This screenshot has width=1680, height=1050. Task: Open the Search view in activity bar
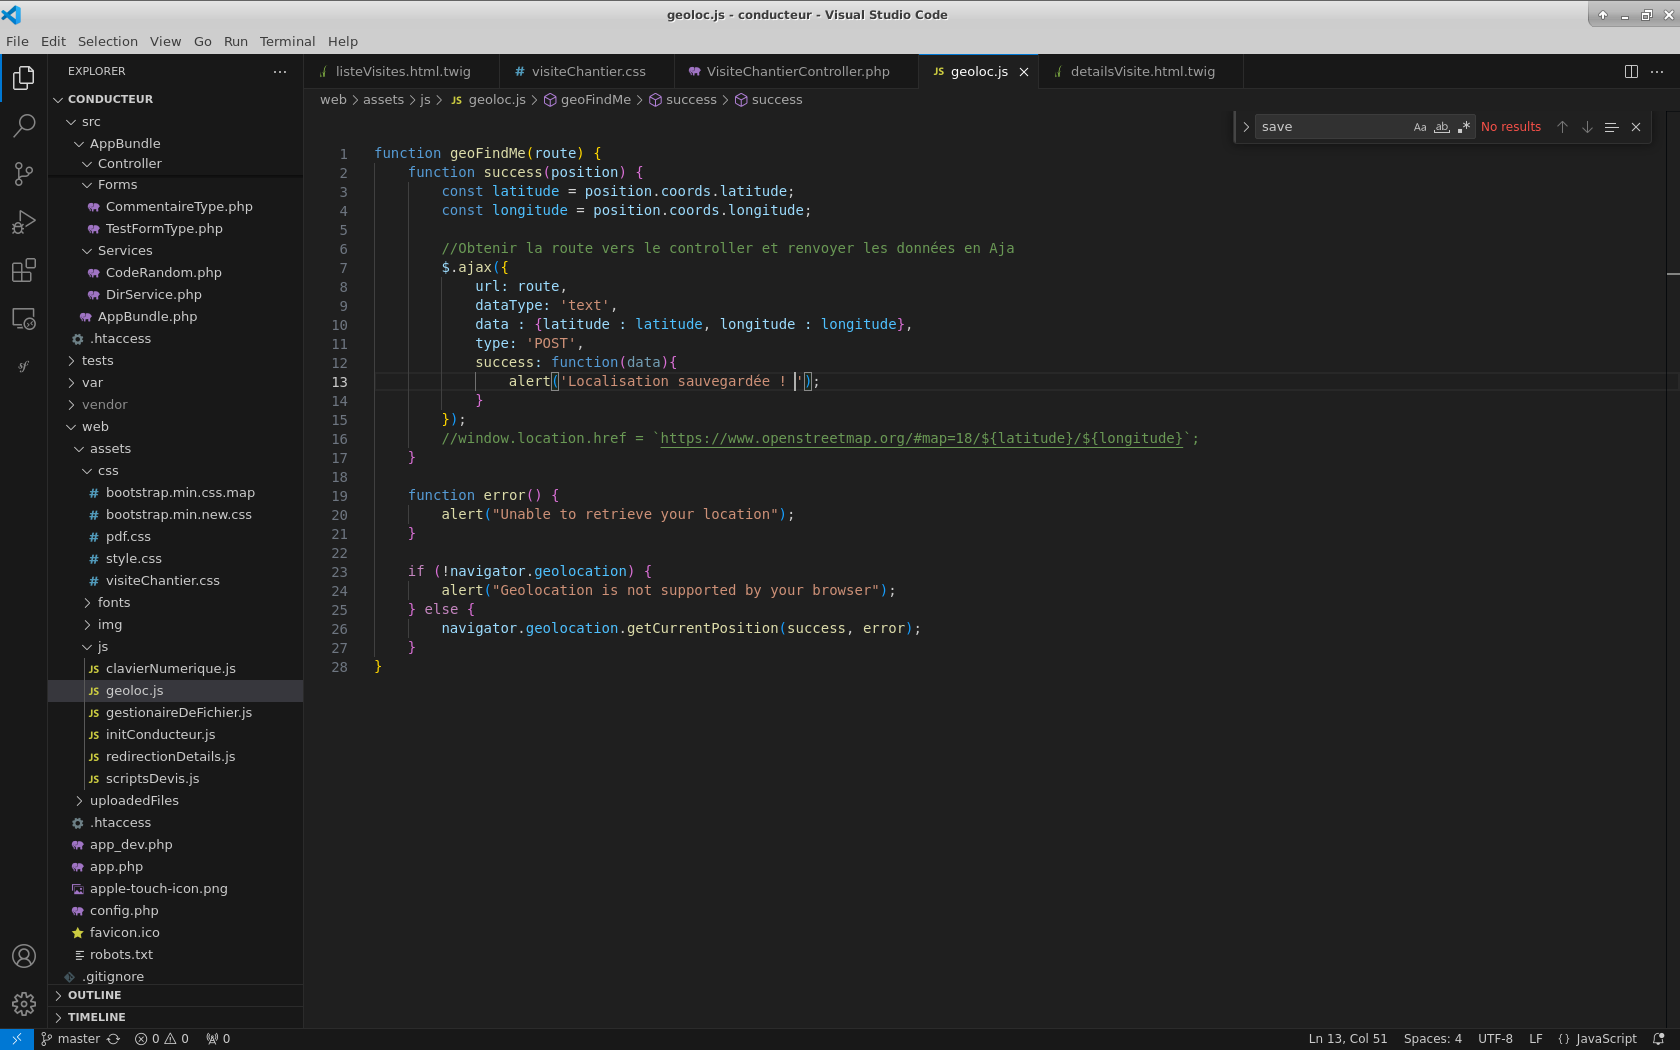(24, 125)
